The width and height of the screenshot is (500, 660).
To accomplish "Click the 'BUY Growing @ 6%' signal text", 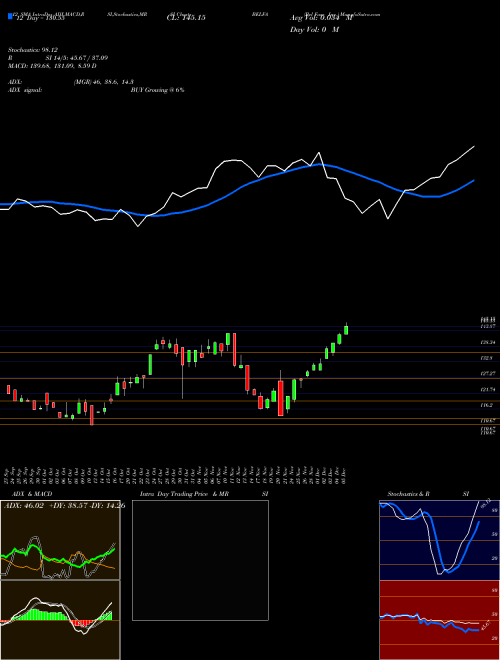I will click(x=157, y=90).
